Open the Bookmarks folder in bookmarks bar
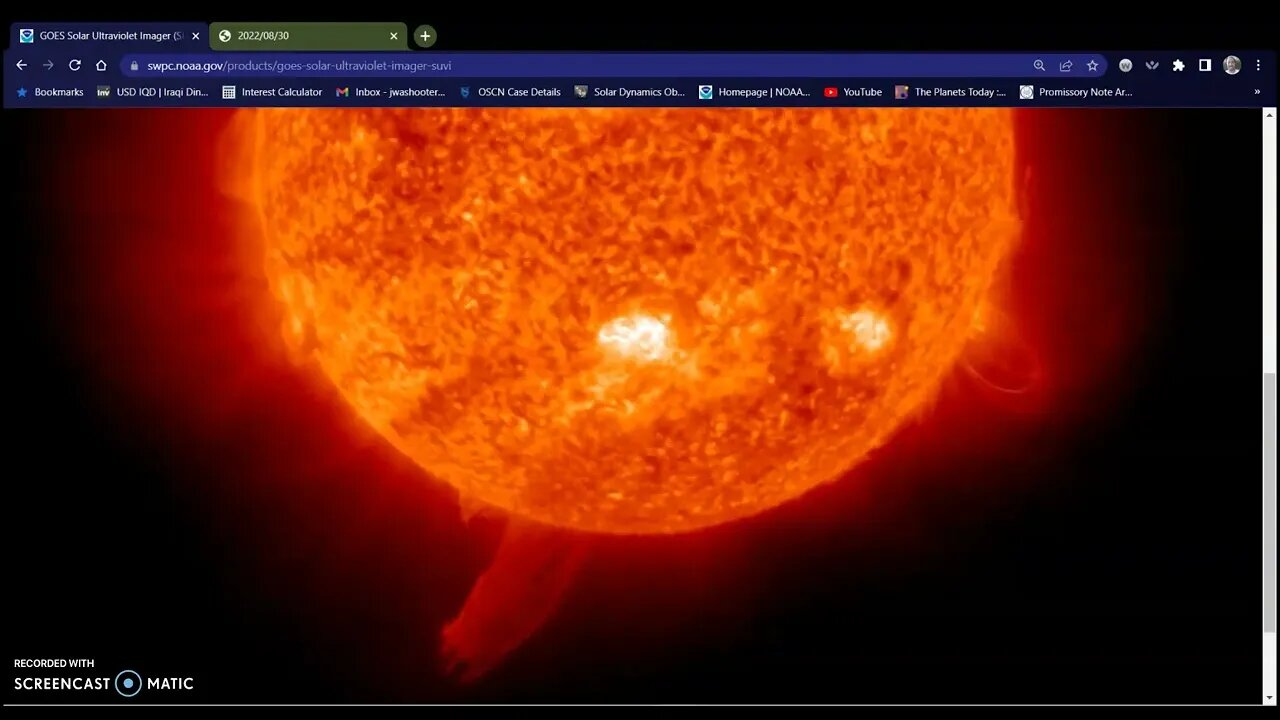1280x720 pixels. coord(50,92)
